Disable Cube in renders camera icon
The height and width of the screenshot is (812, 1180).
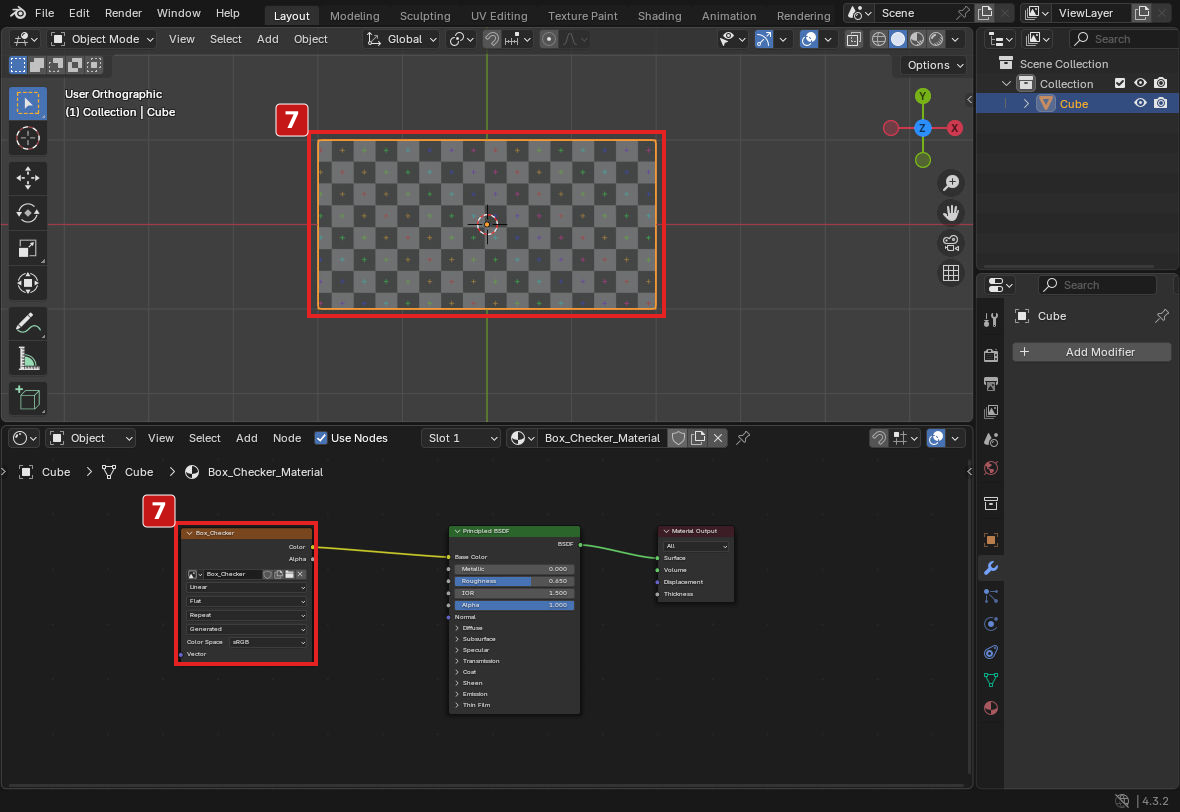pos(1160,104)
